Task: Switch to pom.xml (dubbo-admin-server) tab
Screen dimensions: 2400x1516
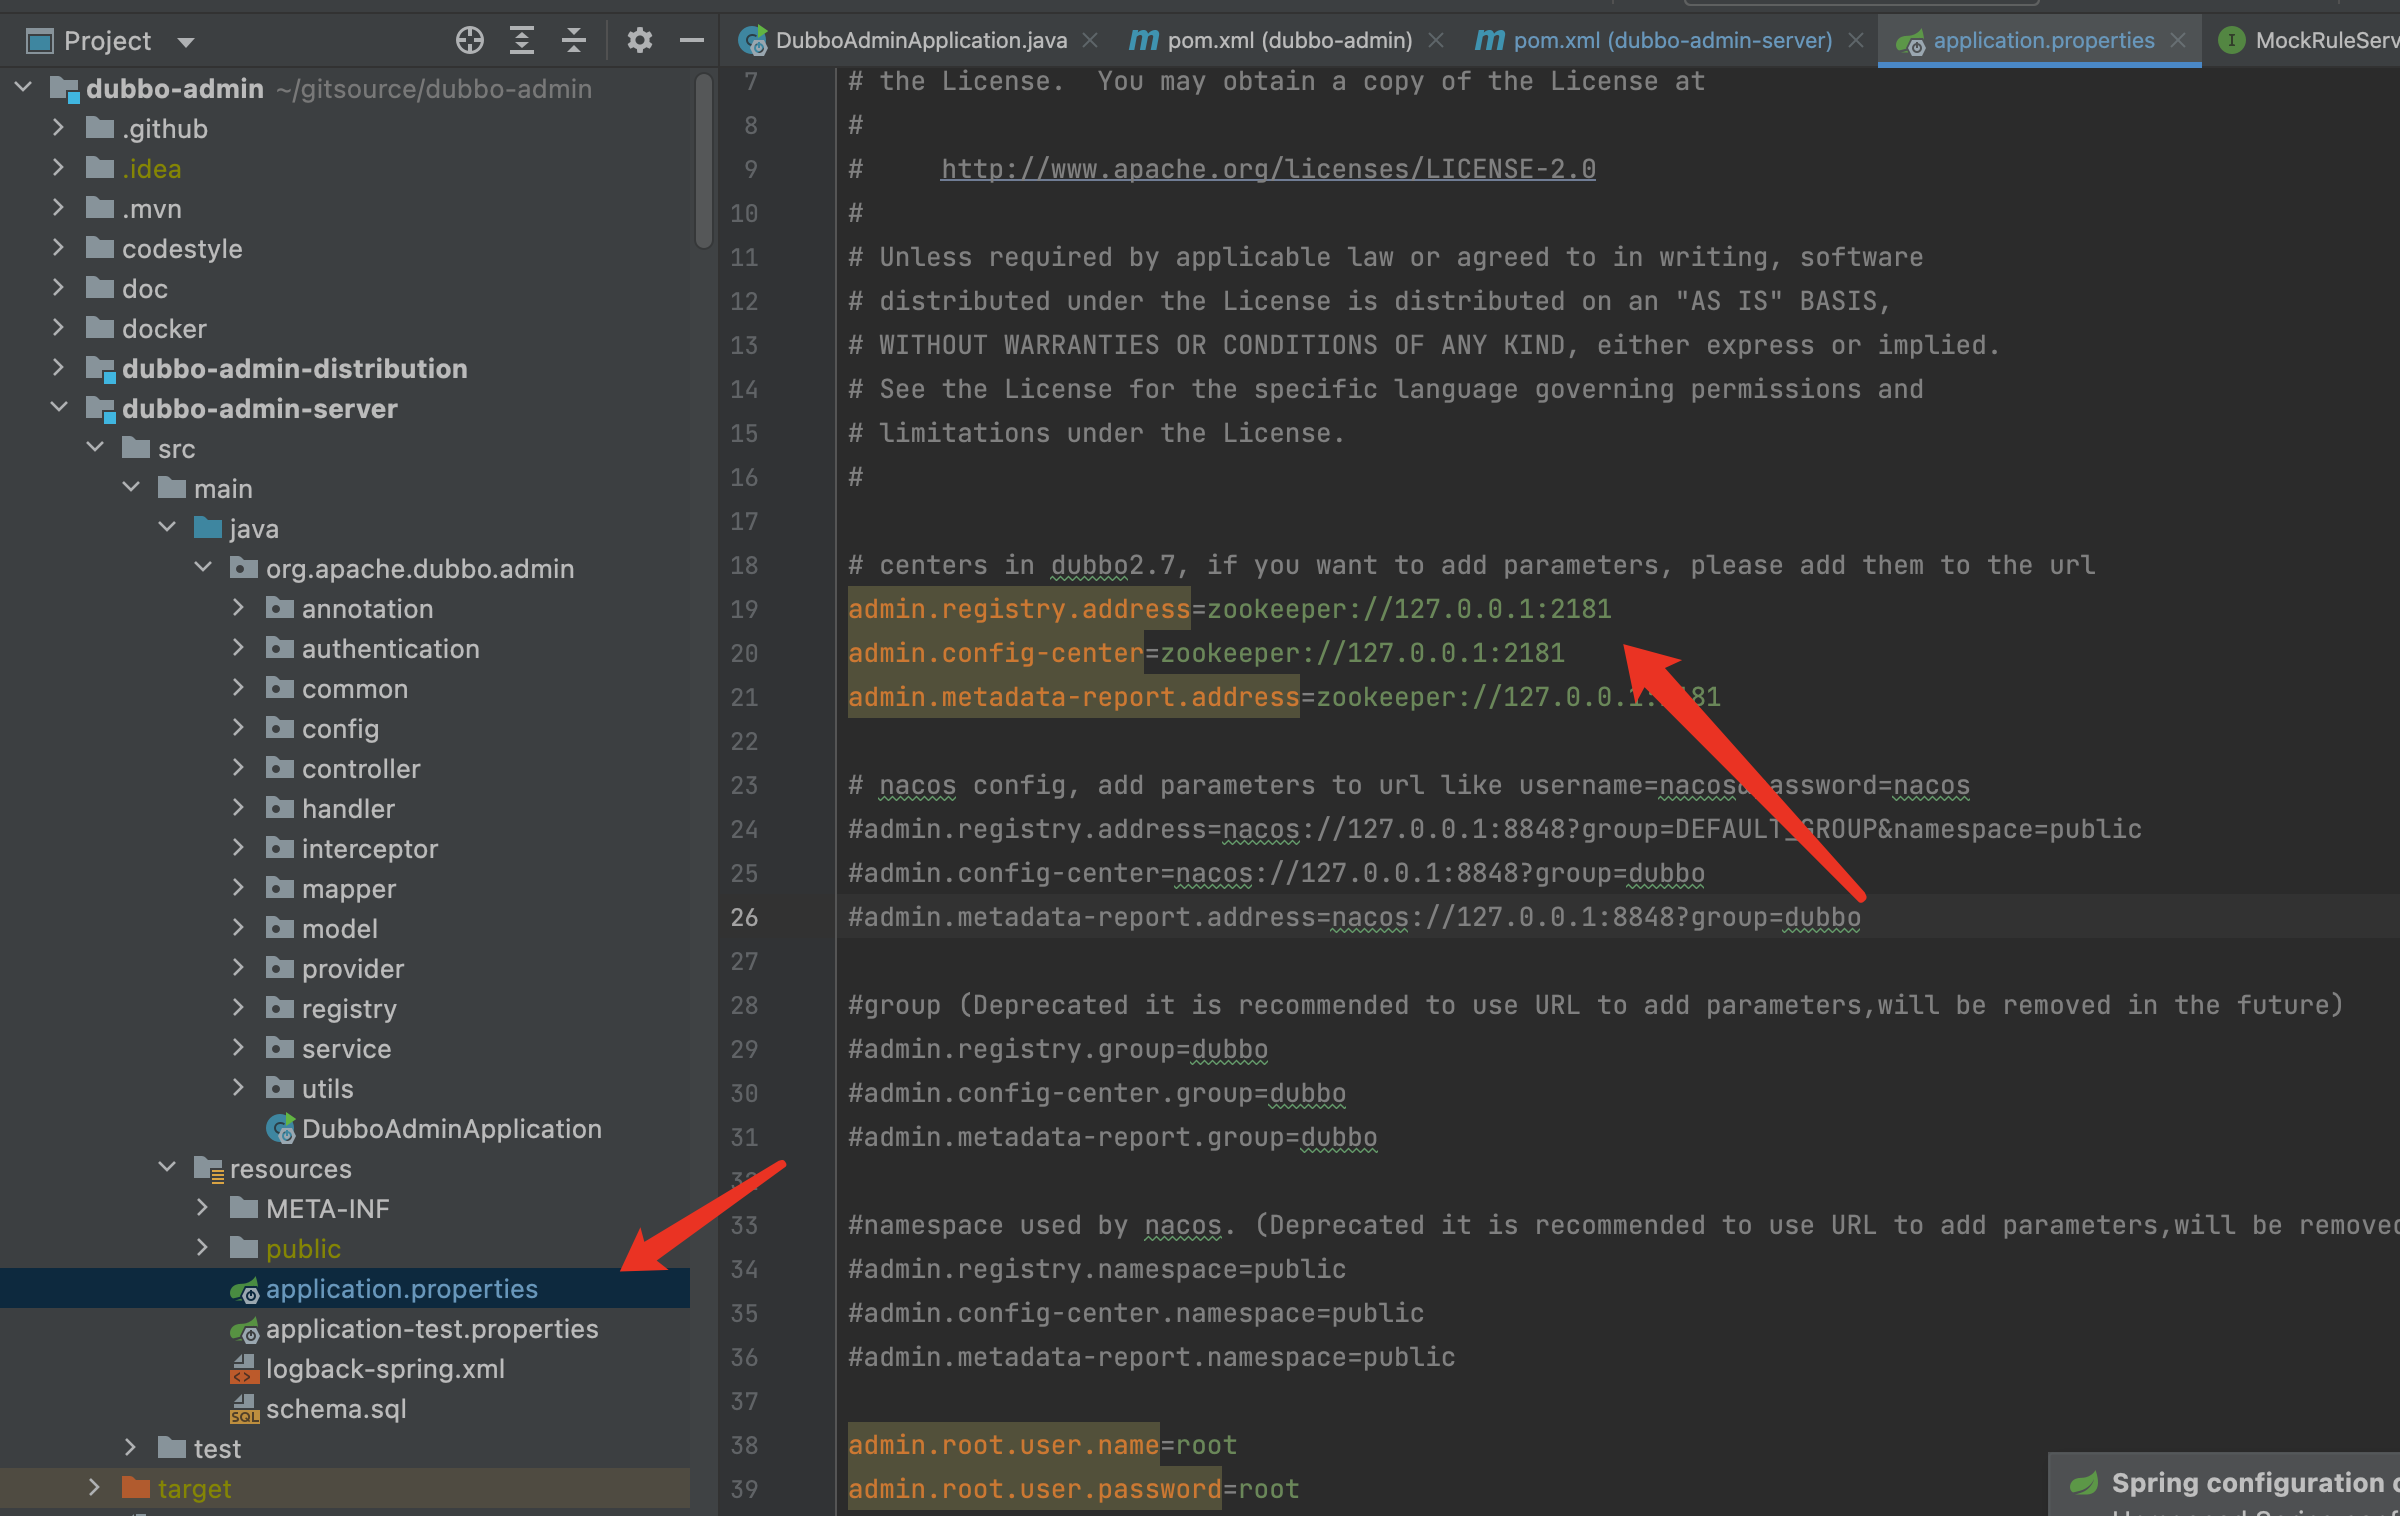Action: pyautogui.click(x=1672, y=40)
